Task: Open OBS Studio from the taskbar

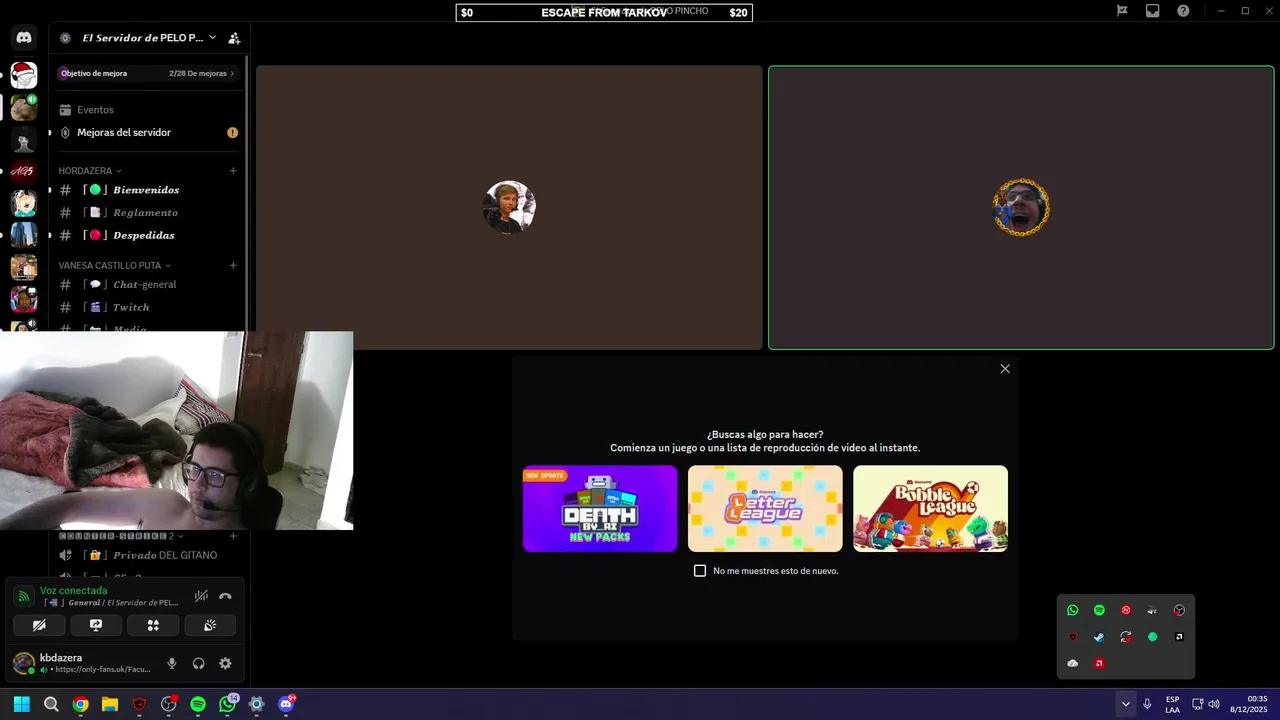Action: click(x=169, y=704)
